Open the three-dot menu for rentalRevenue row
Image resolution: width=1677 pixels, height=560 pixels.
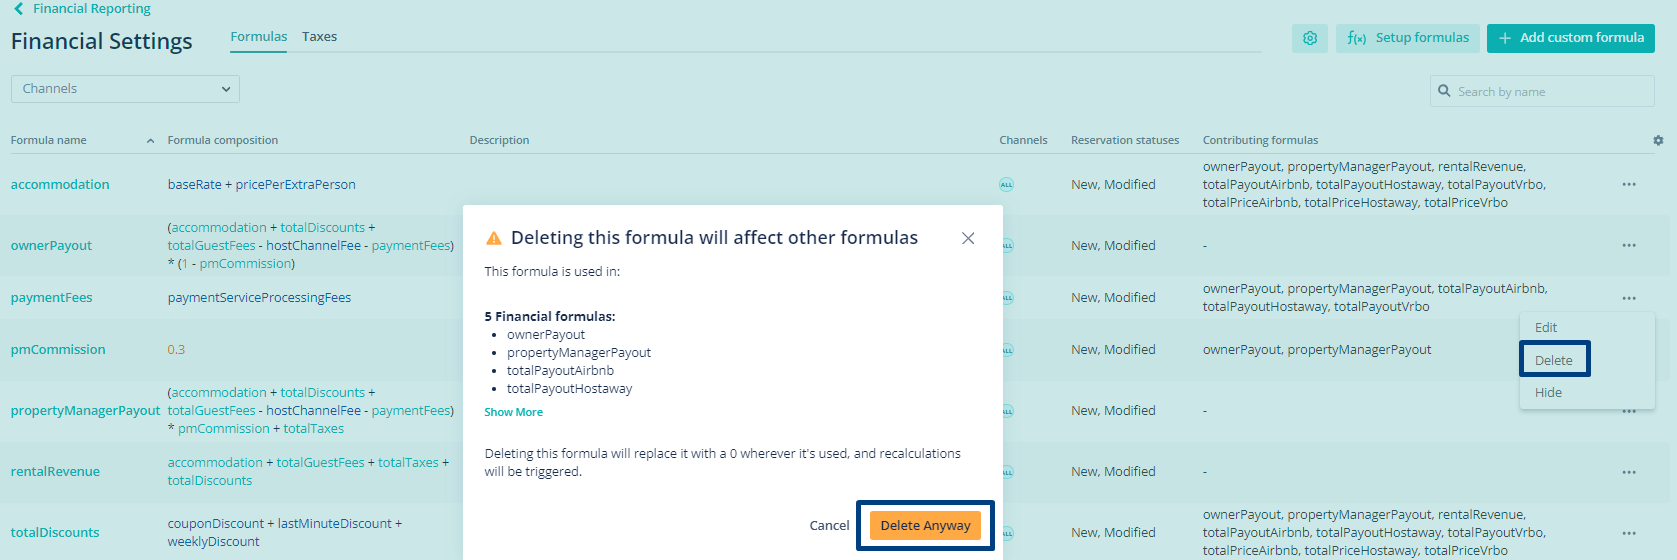1629,472
